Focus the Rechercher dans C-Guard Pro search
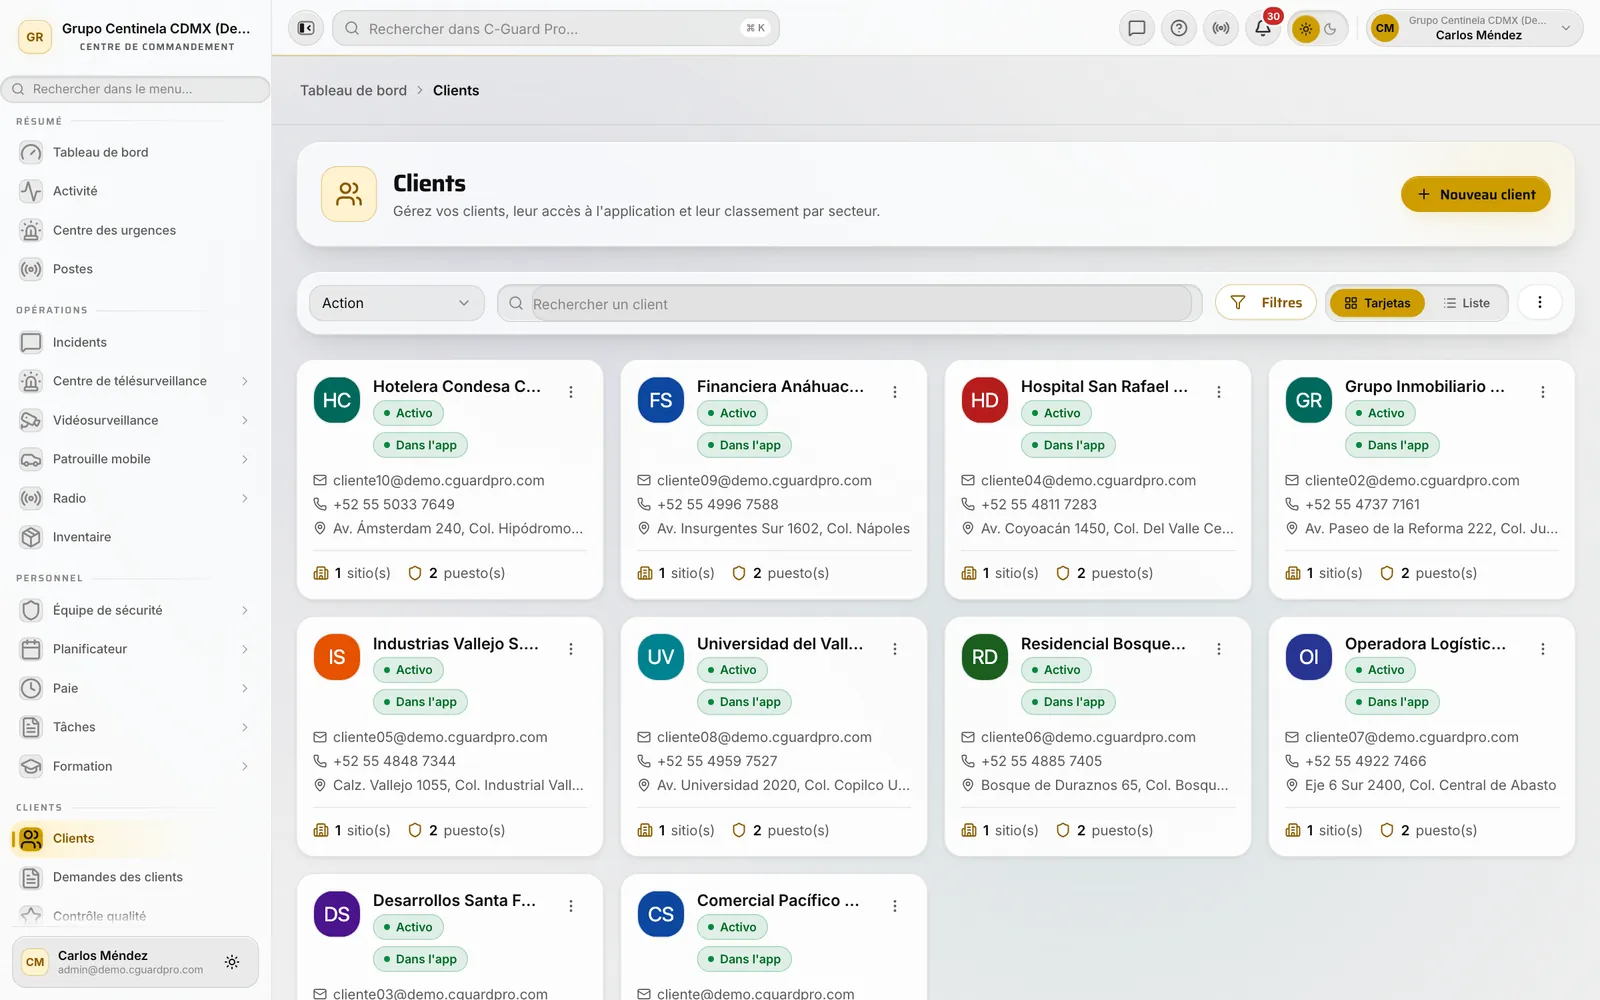The width and height of the screenshot is (1600, 1000). tap(555, 28)
